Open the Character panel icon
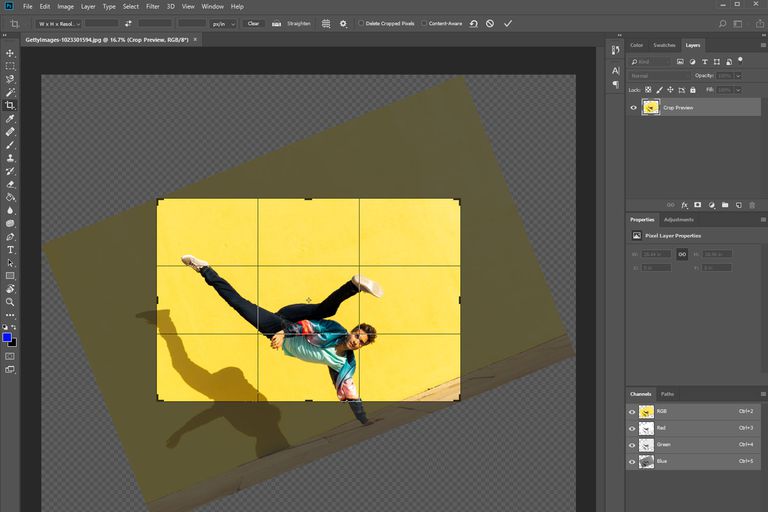This screenshot has height=512, width=768. click(x=616, y=71)
